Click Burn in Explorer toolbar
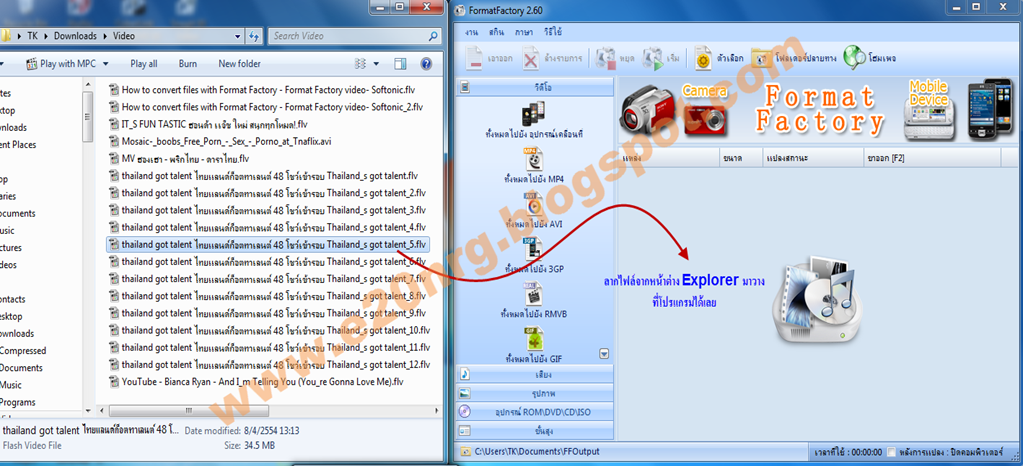 (x=188, y=64)
